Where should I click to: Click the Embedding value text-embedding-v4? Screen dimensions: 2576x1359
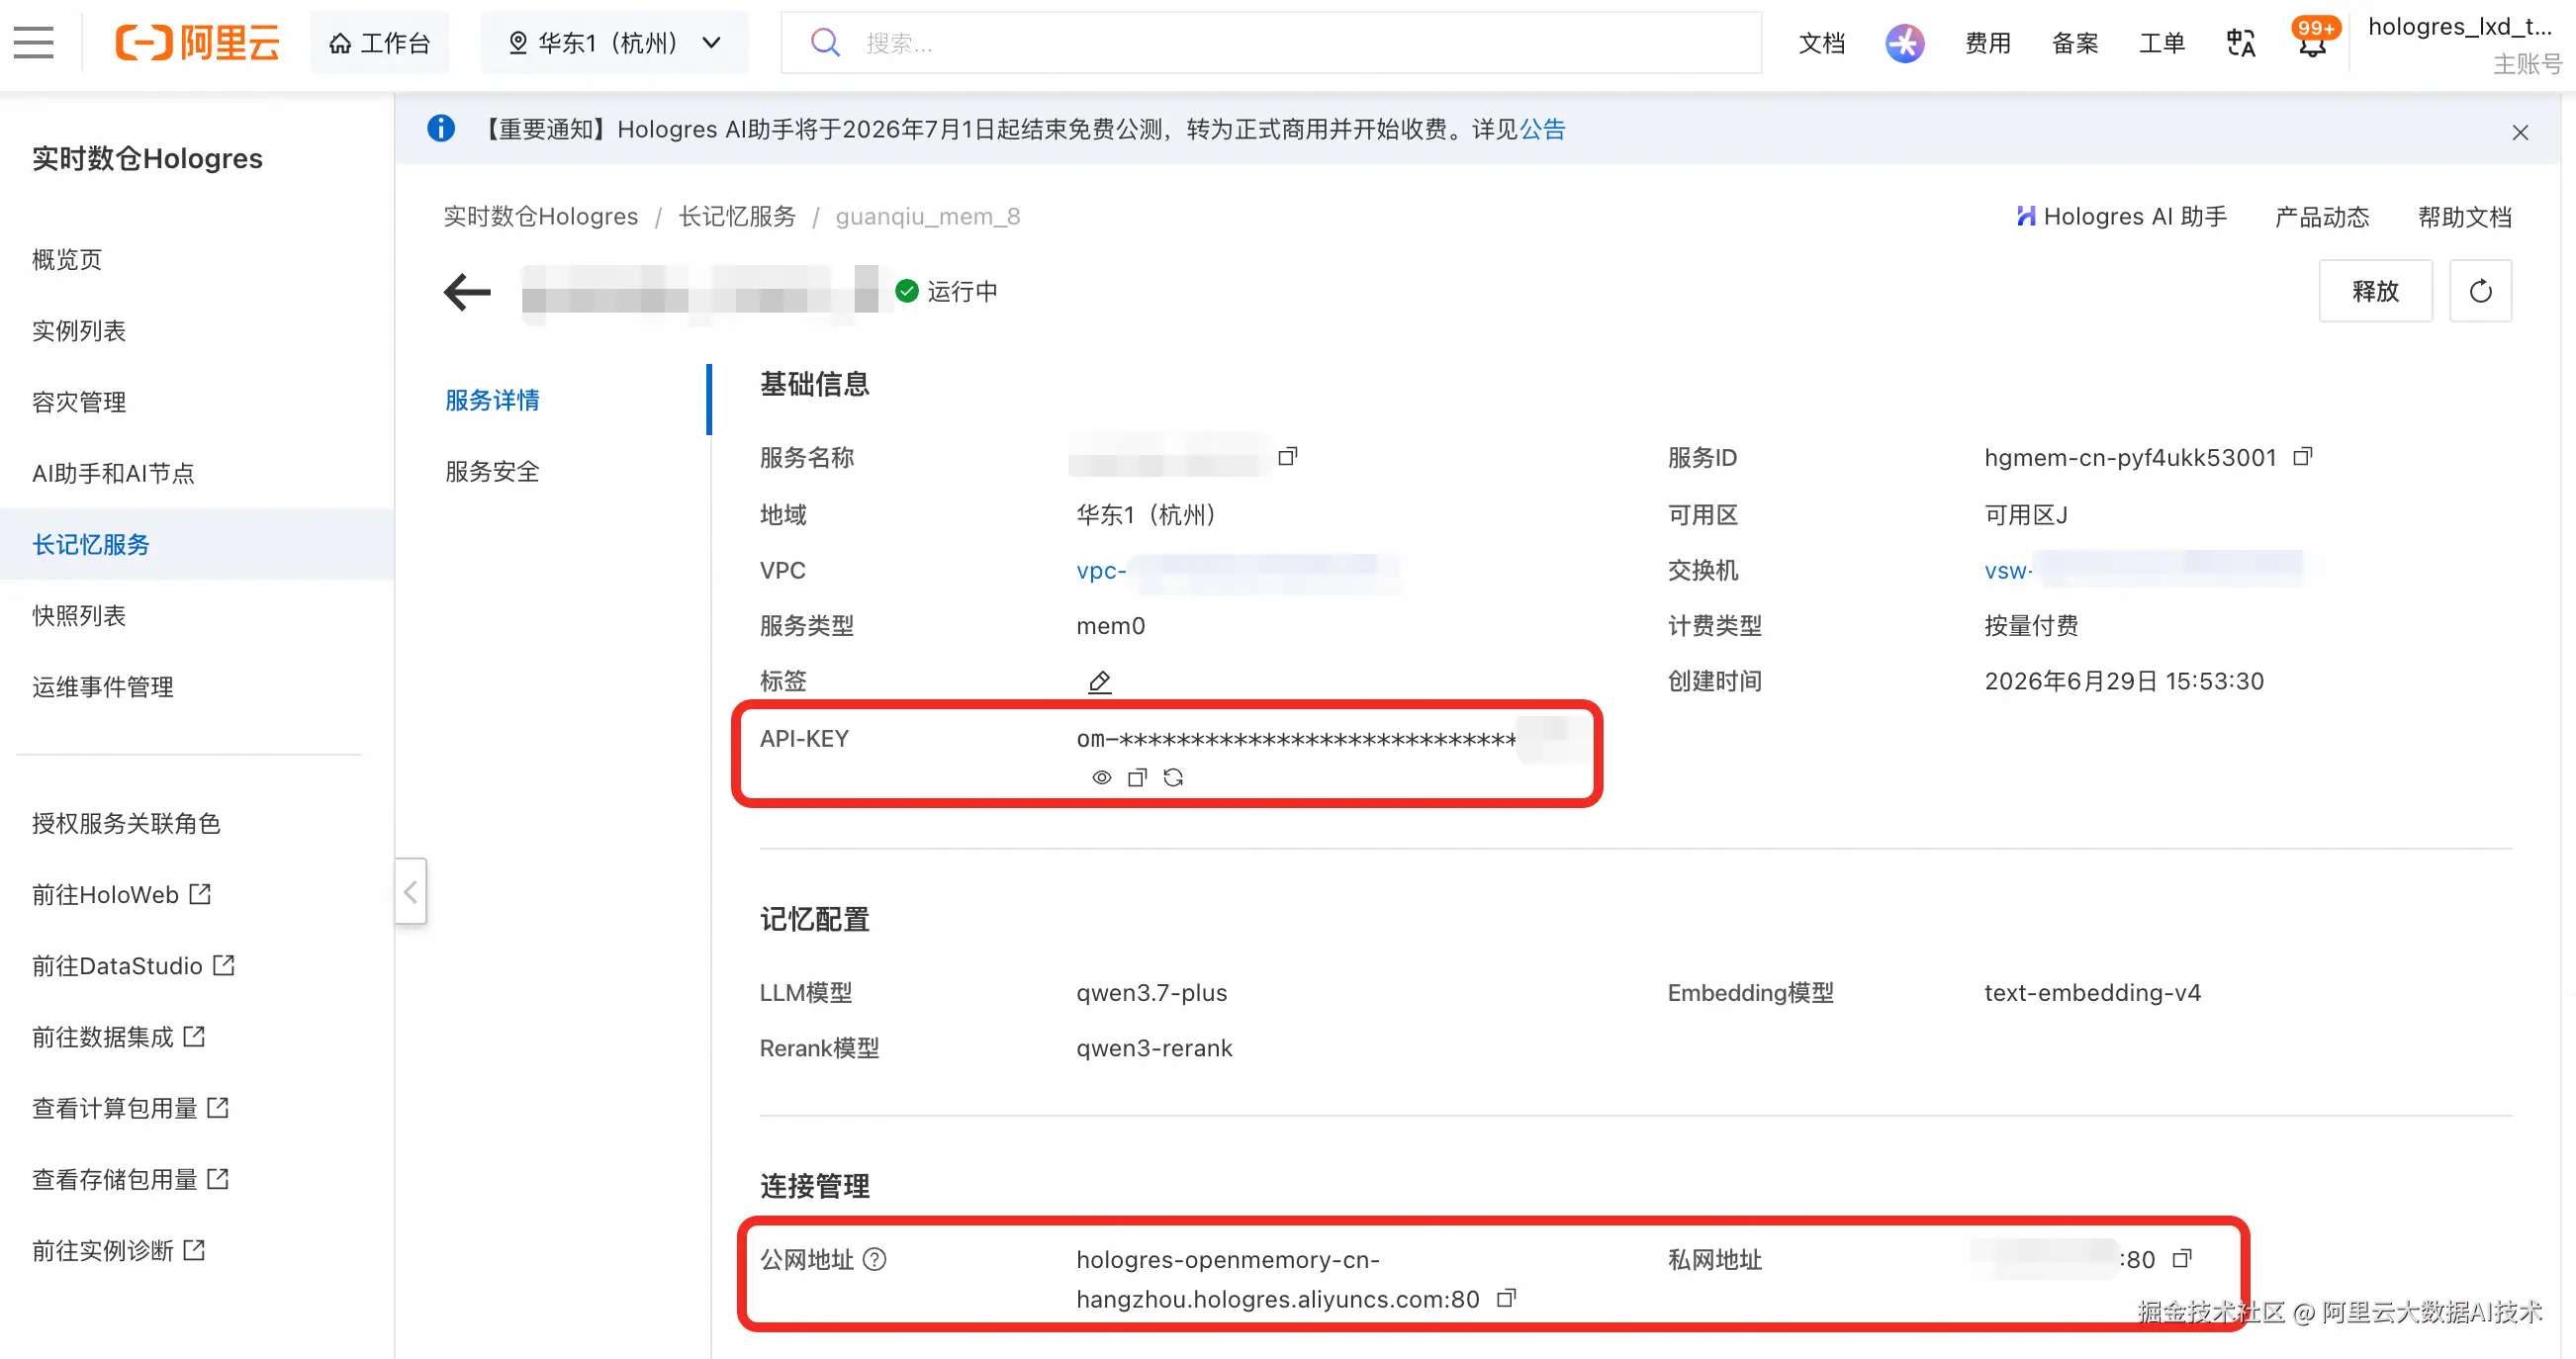[x=2092, y=992]
